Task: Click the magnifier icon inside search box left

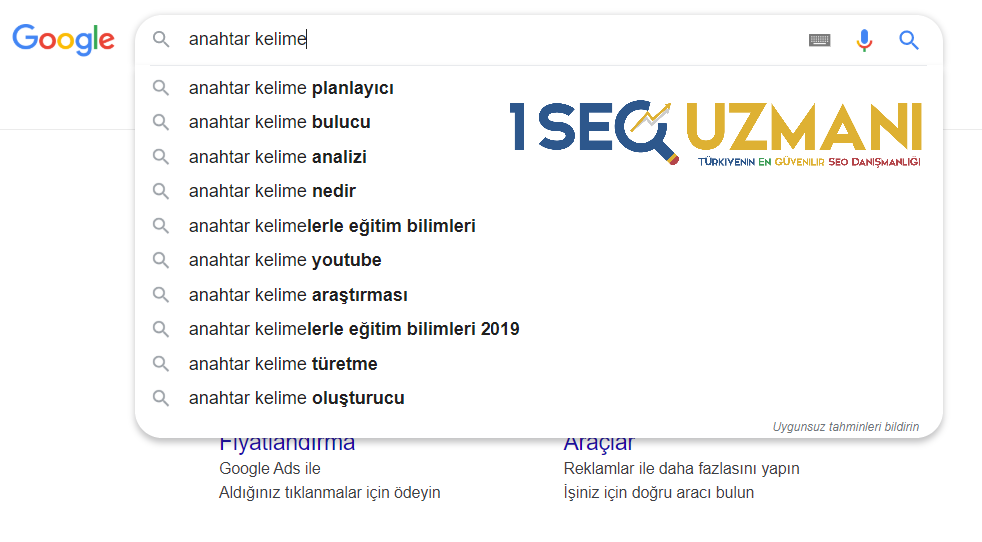Action: pyautogui.click(x=161, y=39)
